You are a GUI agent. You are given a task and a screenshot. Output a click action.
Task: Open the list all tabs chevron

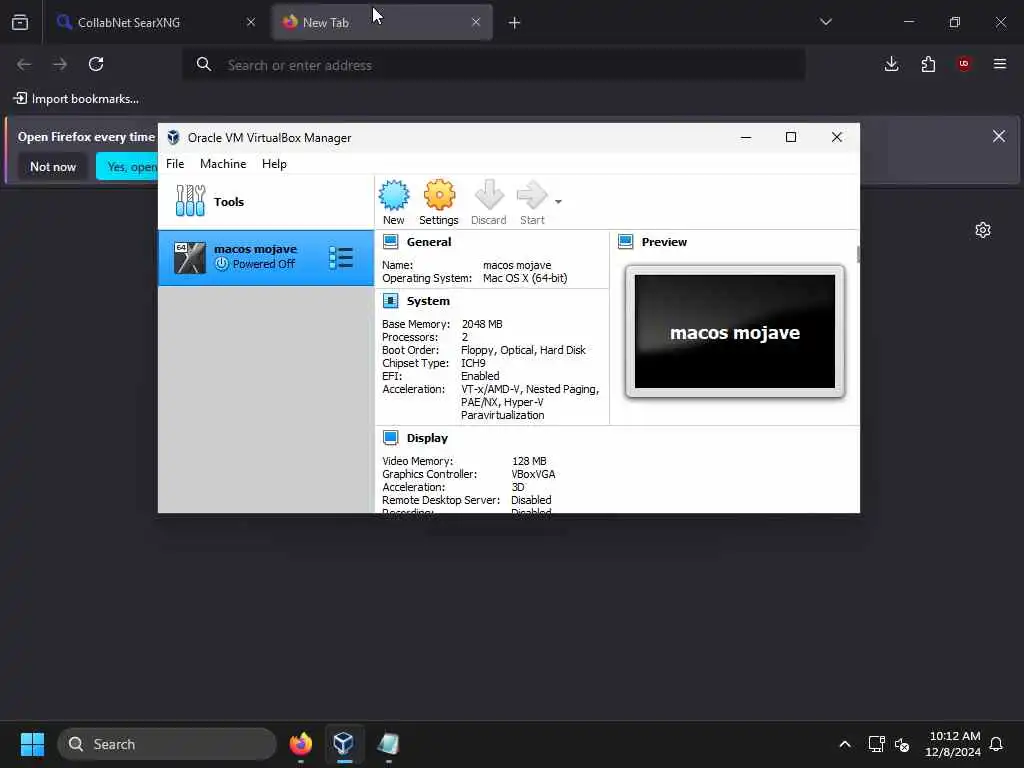(x=825, y=22)
